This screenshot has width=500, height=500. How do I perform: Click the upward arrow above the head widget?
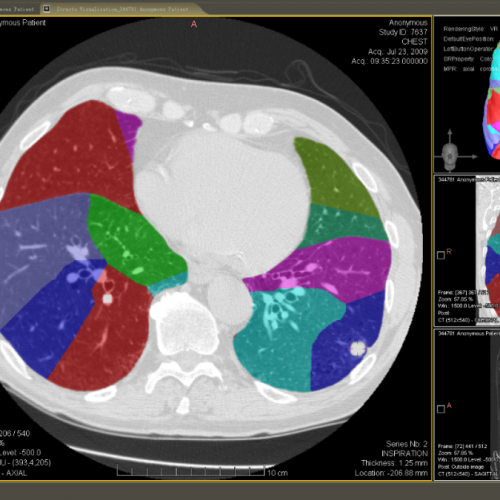pyautogui.click(x=450, y=137)
